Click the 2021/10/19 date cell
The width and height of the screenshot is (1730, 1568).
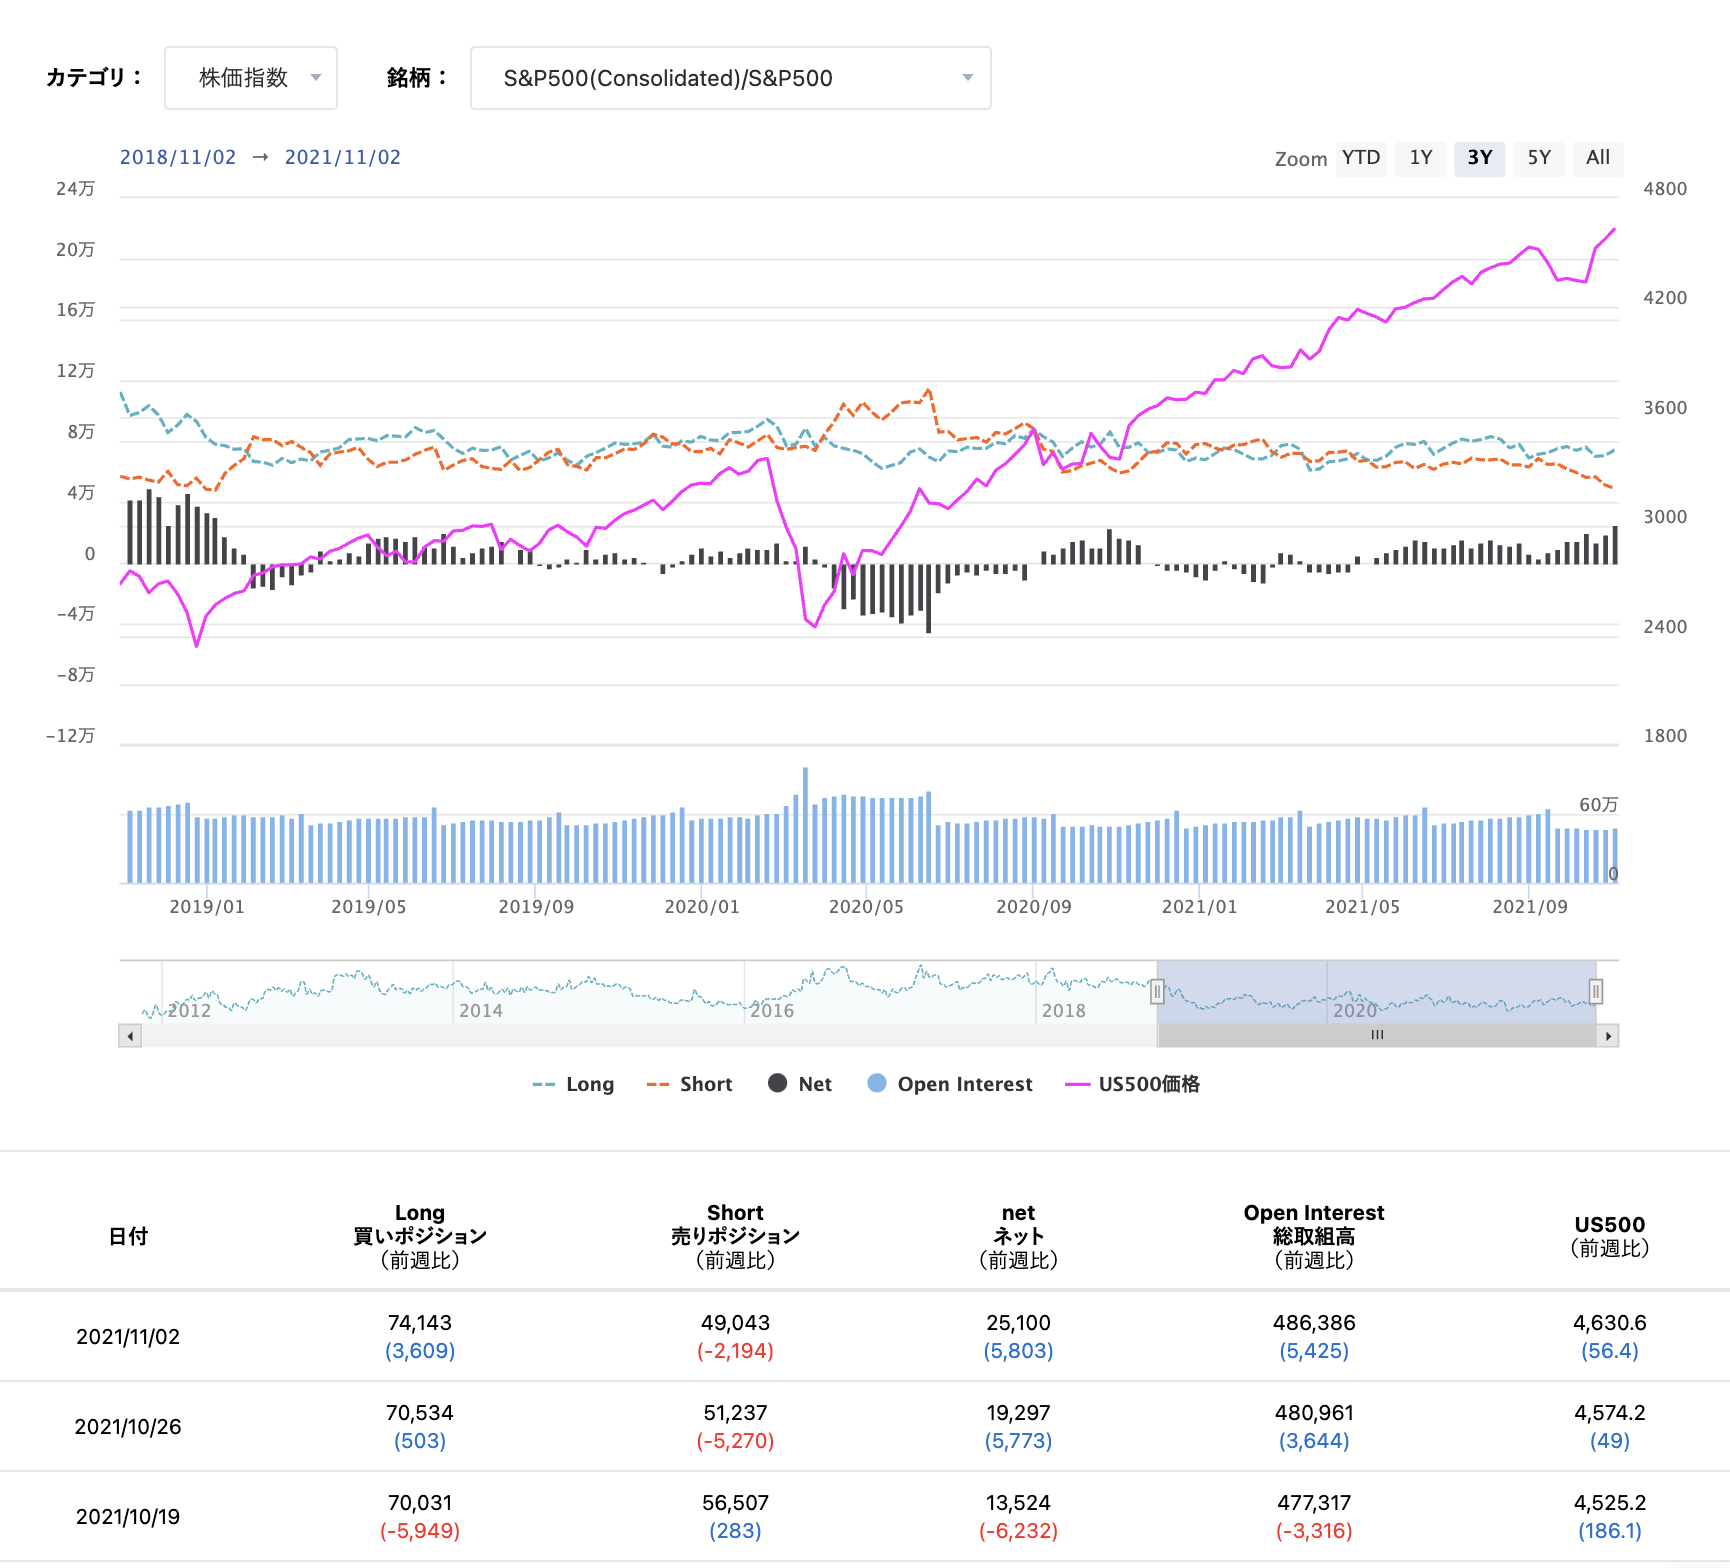(128, 1517)
